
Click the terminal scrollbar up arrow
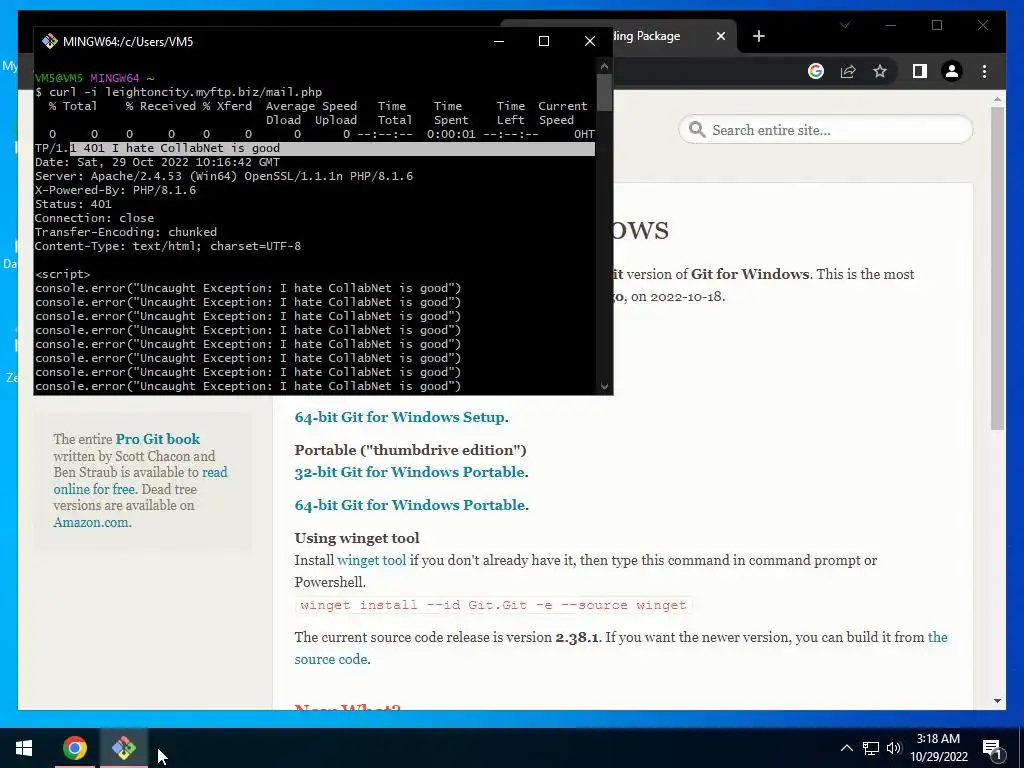click(604, 66)
